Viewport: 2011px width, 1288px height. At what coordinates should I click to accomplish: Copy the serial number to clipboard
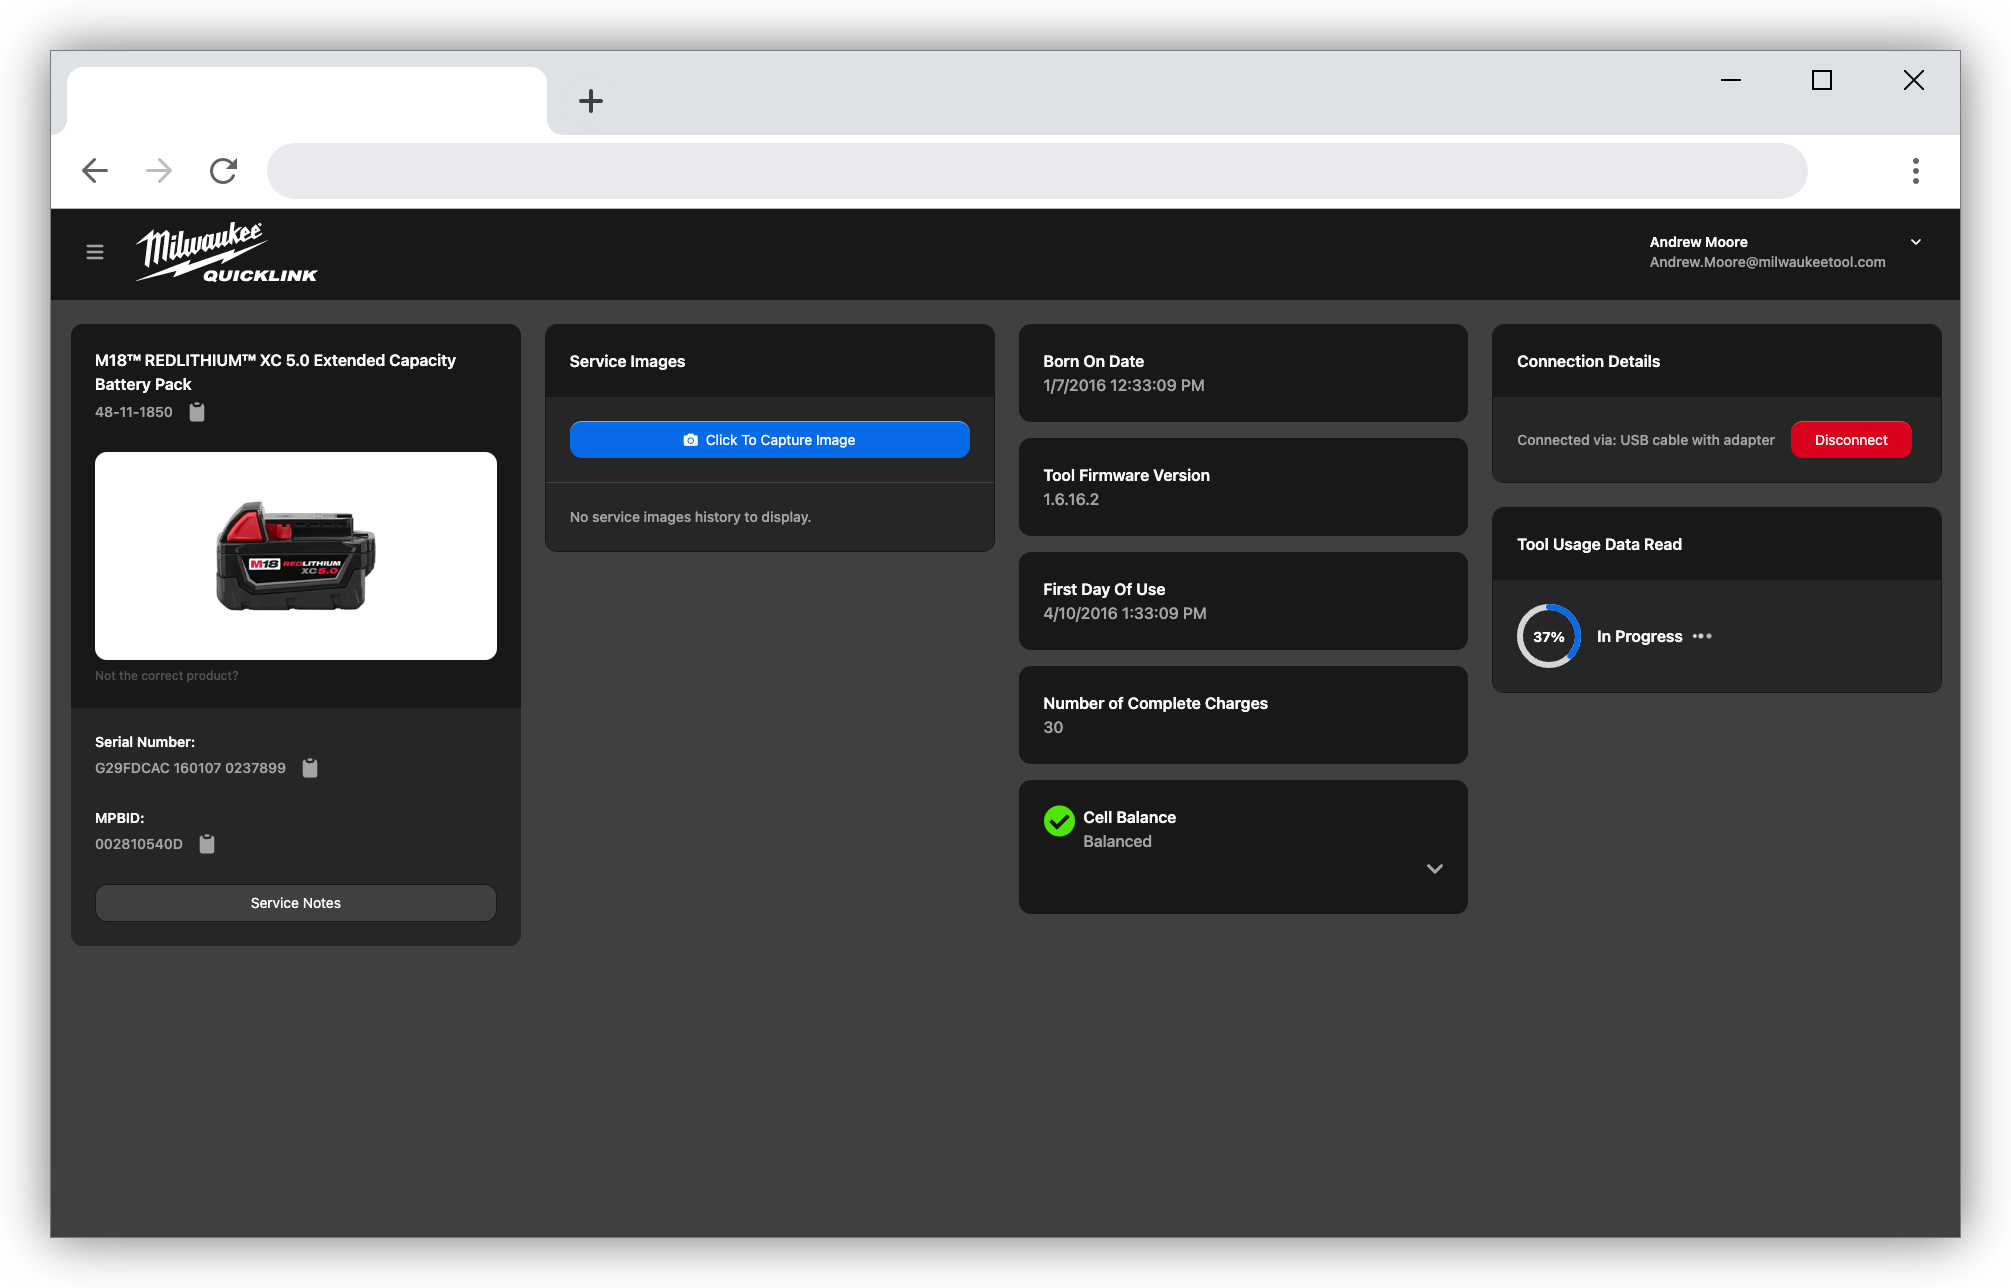coord(310,768)
